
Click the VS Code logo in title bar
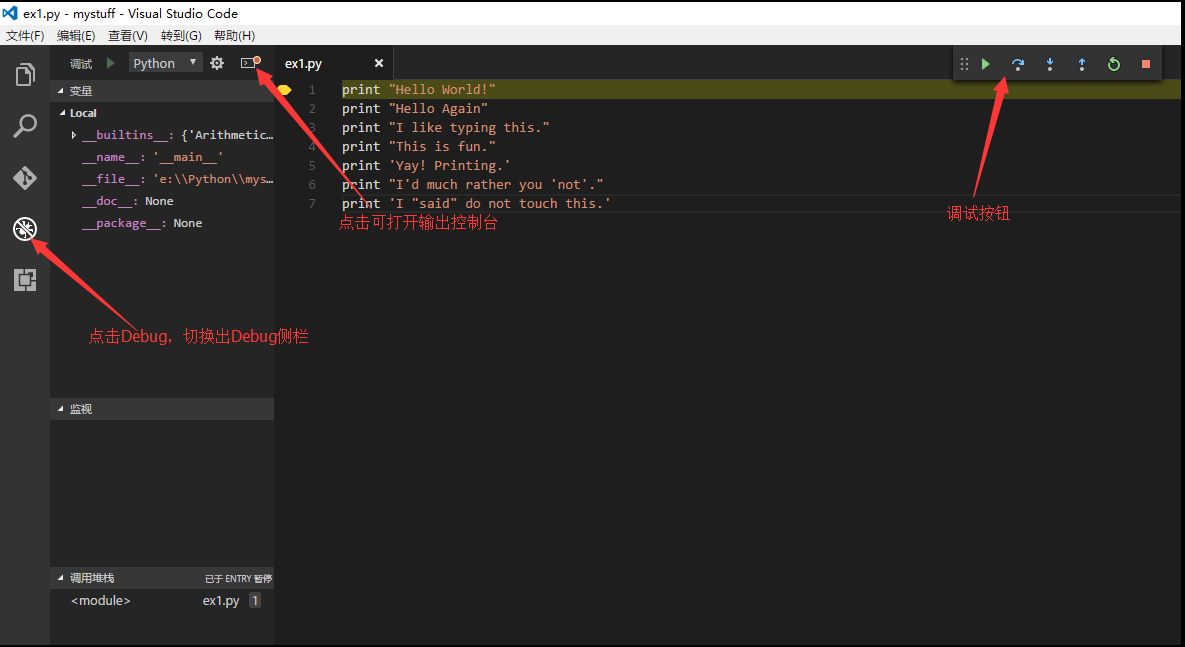click(10, 13)
